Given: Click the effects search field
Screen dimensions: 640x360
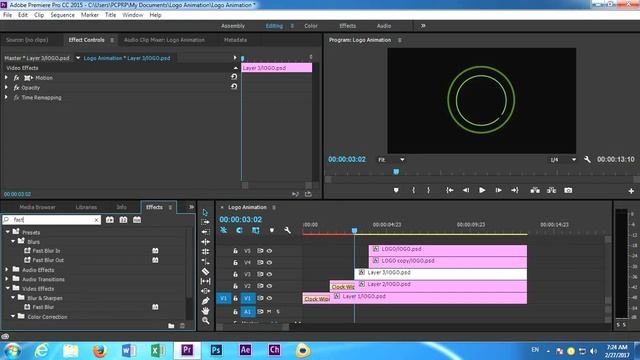Looking at the screenshot, I should click(52, 220).
